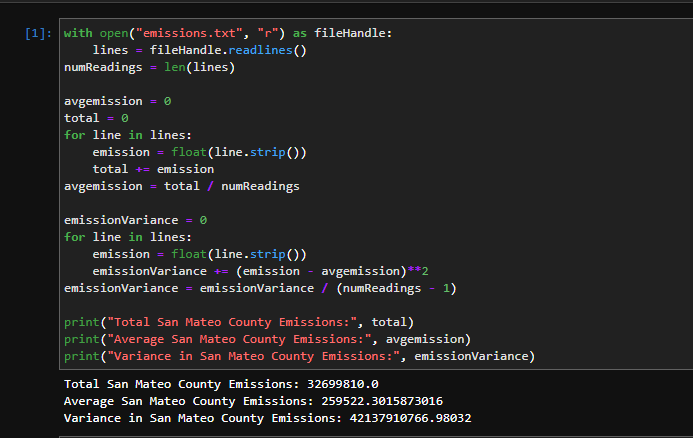
Task: Click the total += emission line
Action: tap(153, 169)
